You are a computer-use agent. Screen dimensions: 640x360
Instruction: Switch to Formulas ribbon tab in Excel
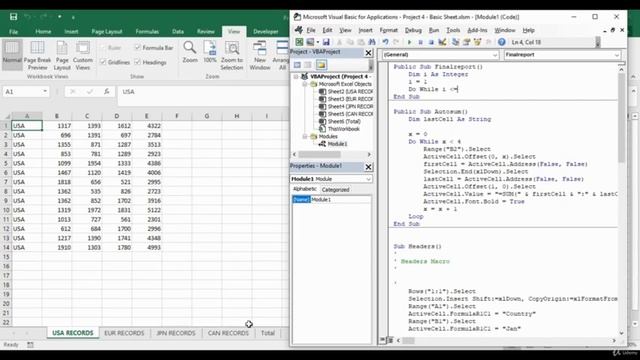click(x=147, y=31)
